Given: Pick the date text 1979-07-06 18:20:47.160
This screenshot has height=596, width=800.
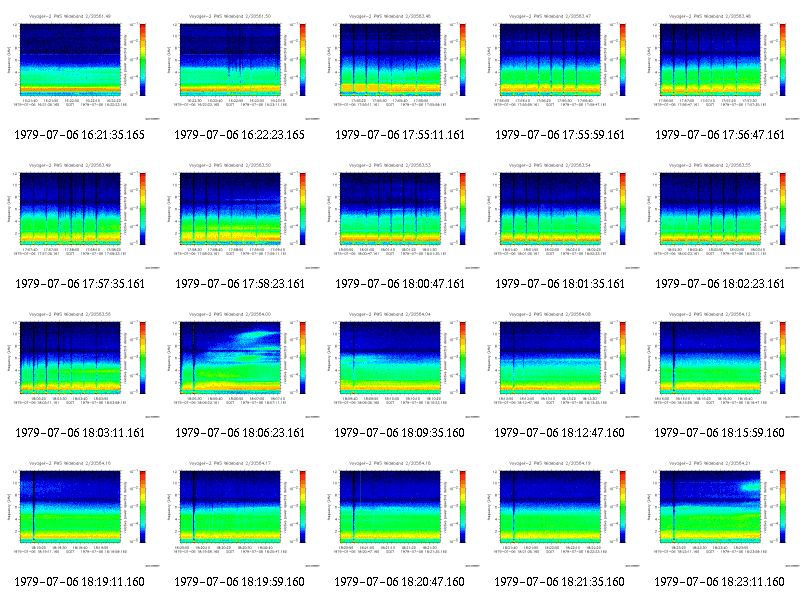Looking at the screenshot, I should (x=399, y=582).
